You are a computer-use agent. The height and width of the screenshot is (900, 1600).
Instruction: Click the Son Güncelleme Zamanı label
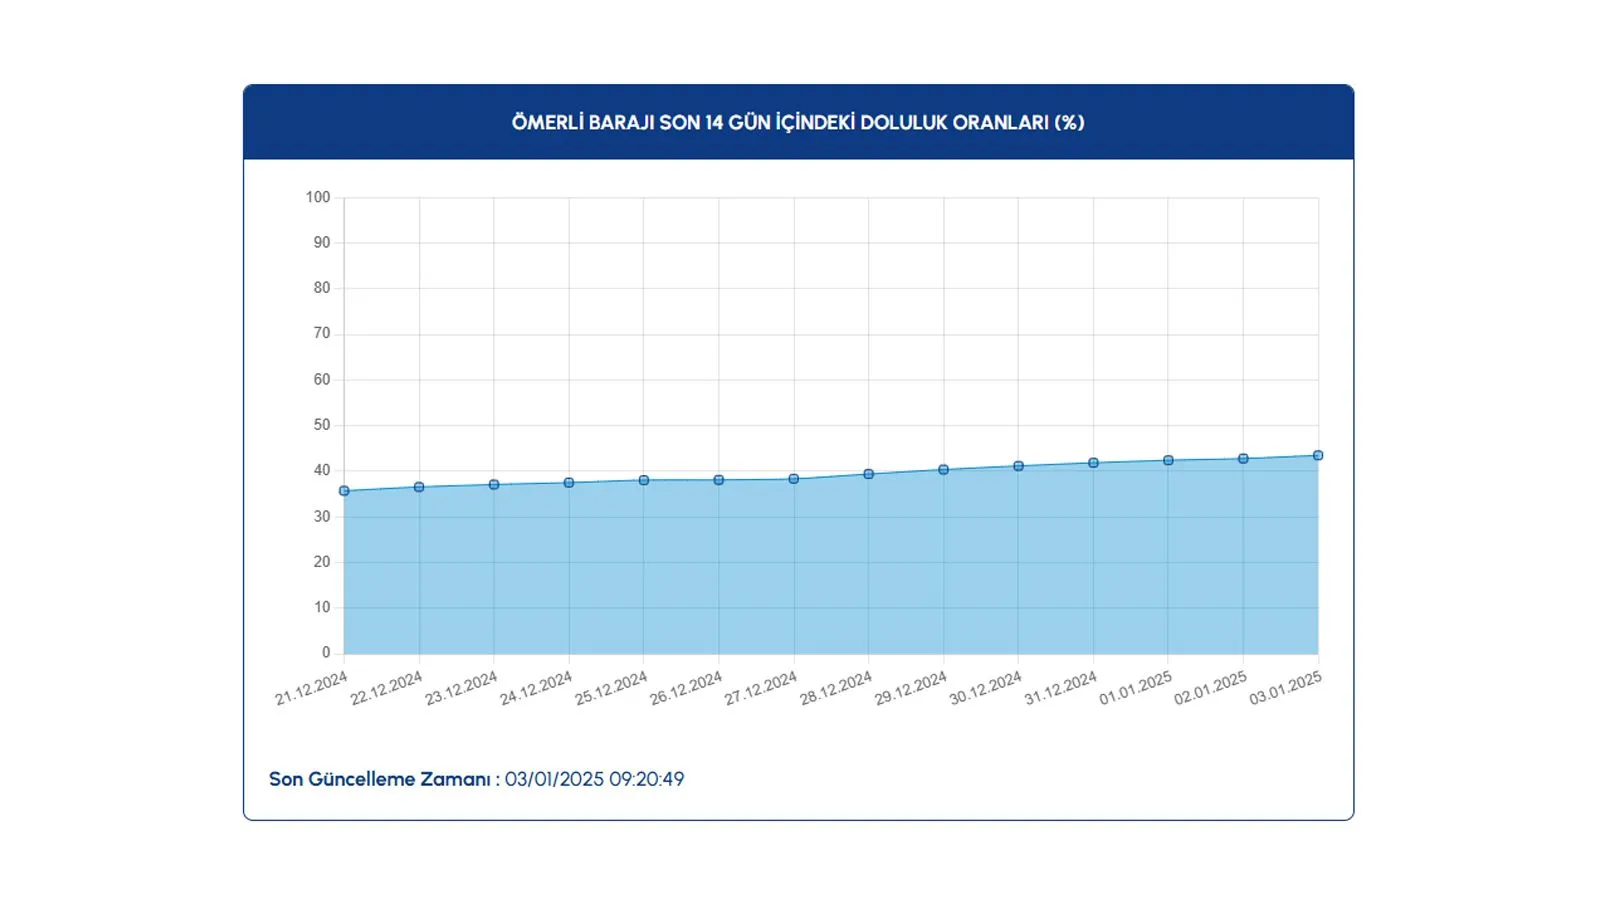point(384,779)
